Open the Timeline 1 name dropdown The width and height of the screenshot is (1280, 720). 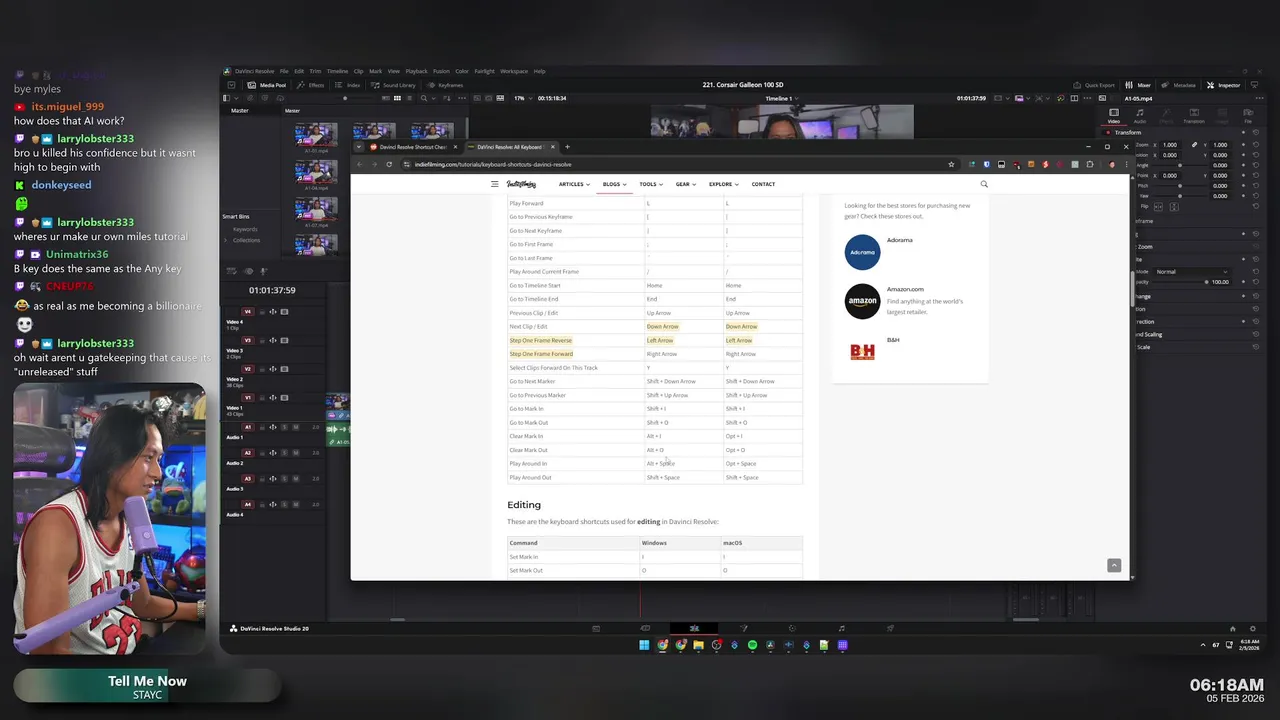[782, 98]
